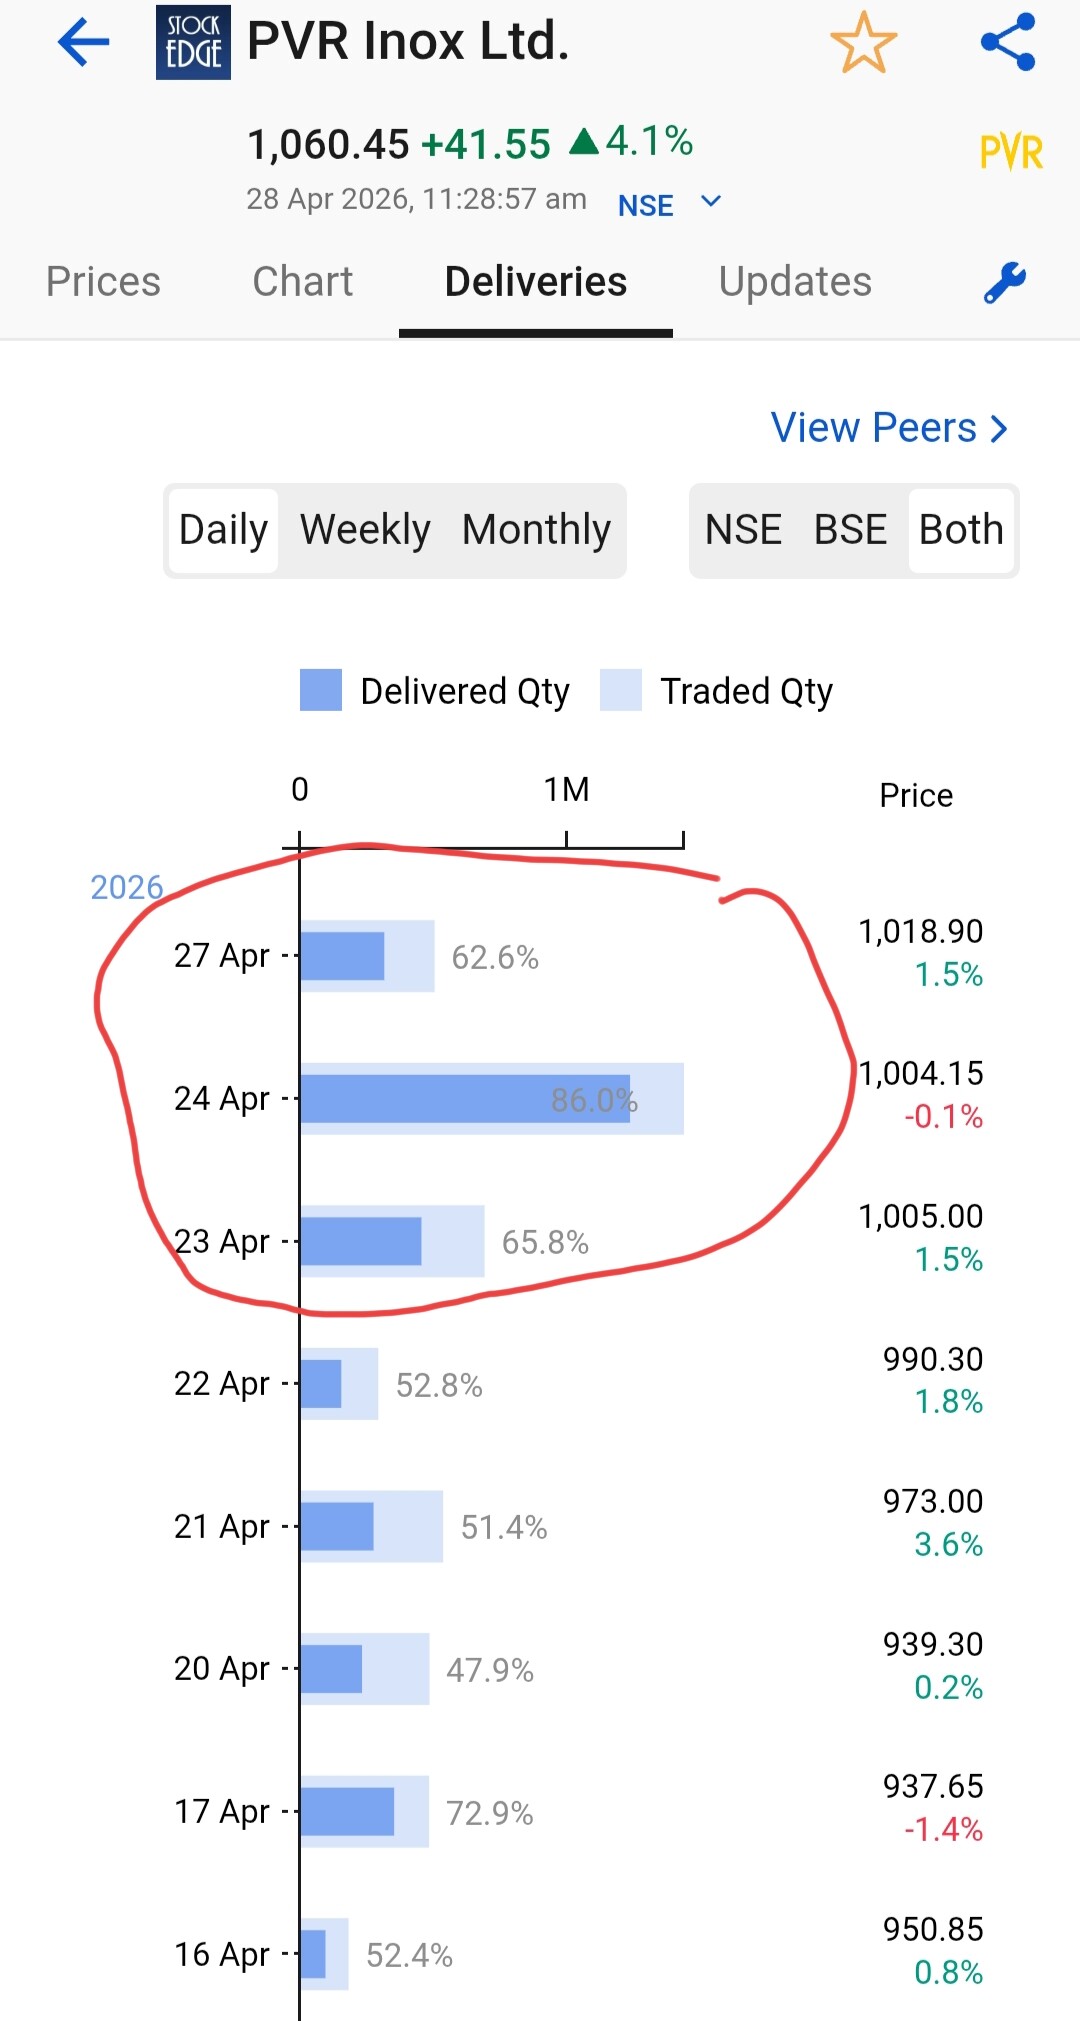
Task: Select the Daily period toggle
Action: (223, 530)
